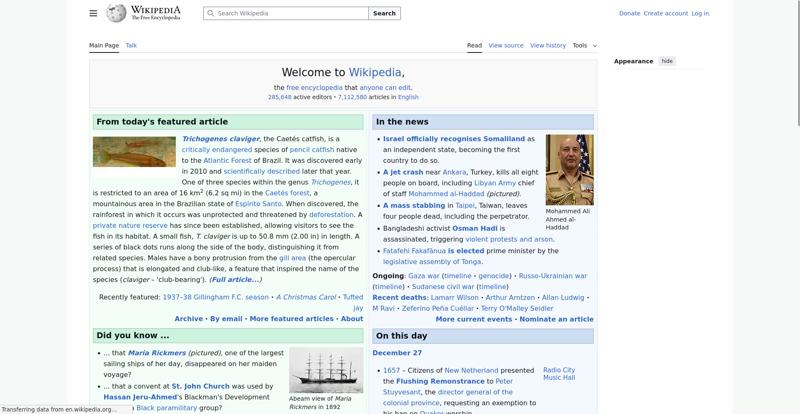This screenshot has height=414, width=800.
Task: Open the December 27 date link
Action: (x=397, y=353)
